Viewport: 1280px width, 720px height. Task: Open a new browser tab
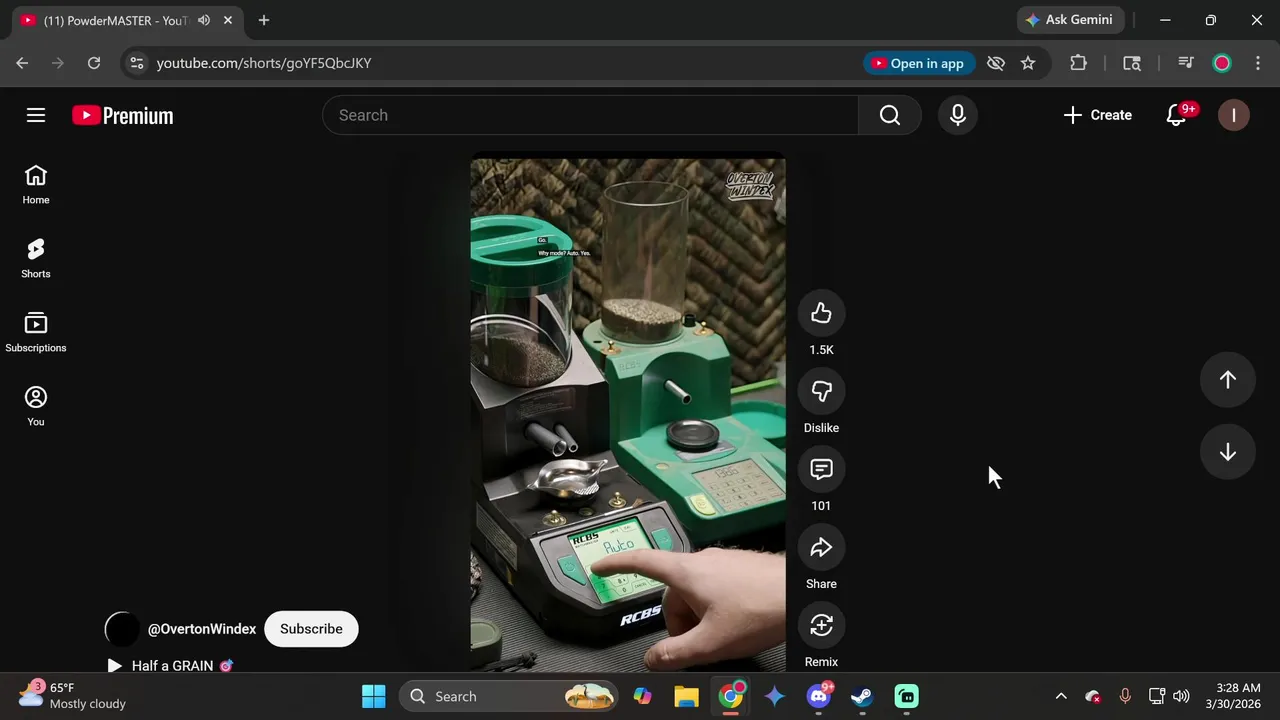click(264, 20)
